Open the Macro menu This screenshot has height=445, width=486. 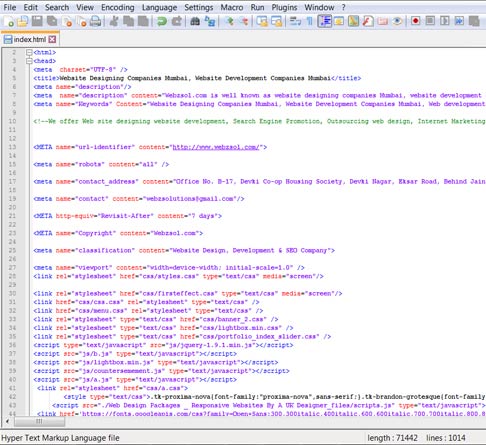(x=232, y=7)
